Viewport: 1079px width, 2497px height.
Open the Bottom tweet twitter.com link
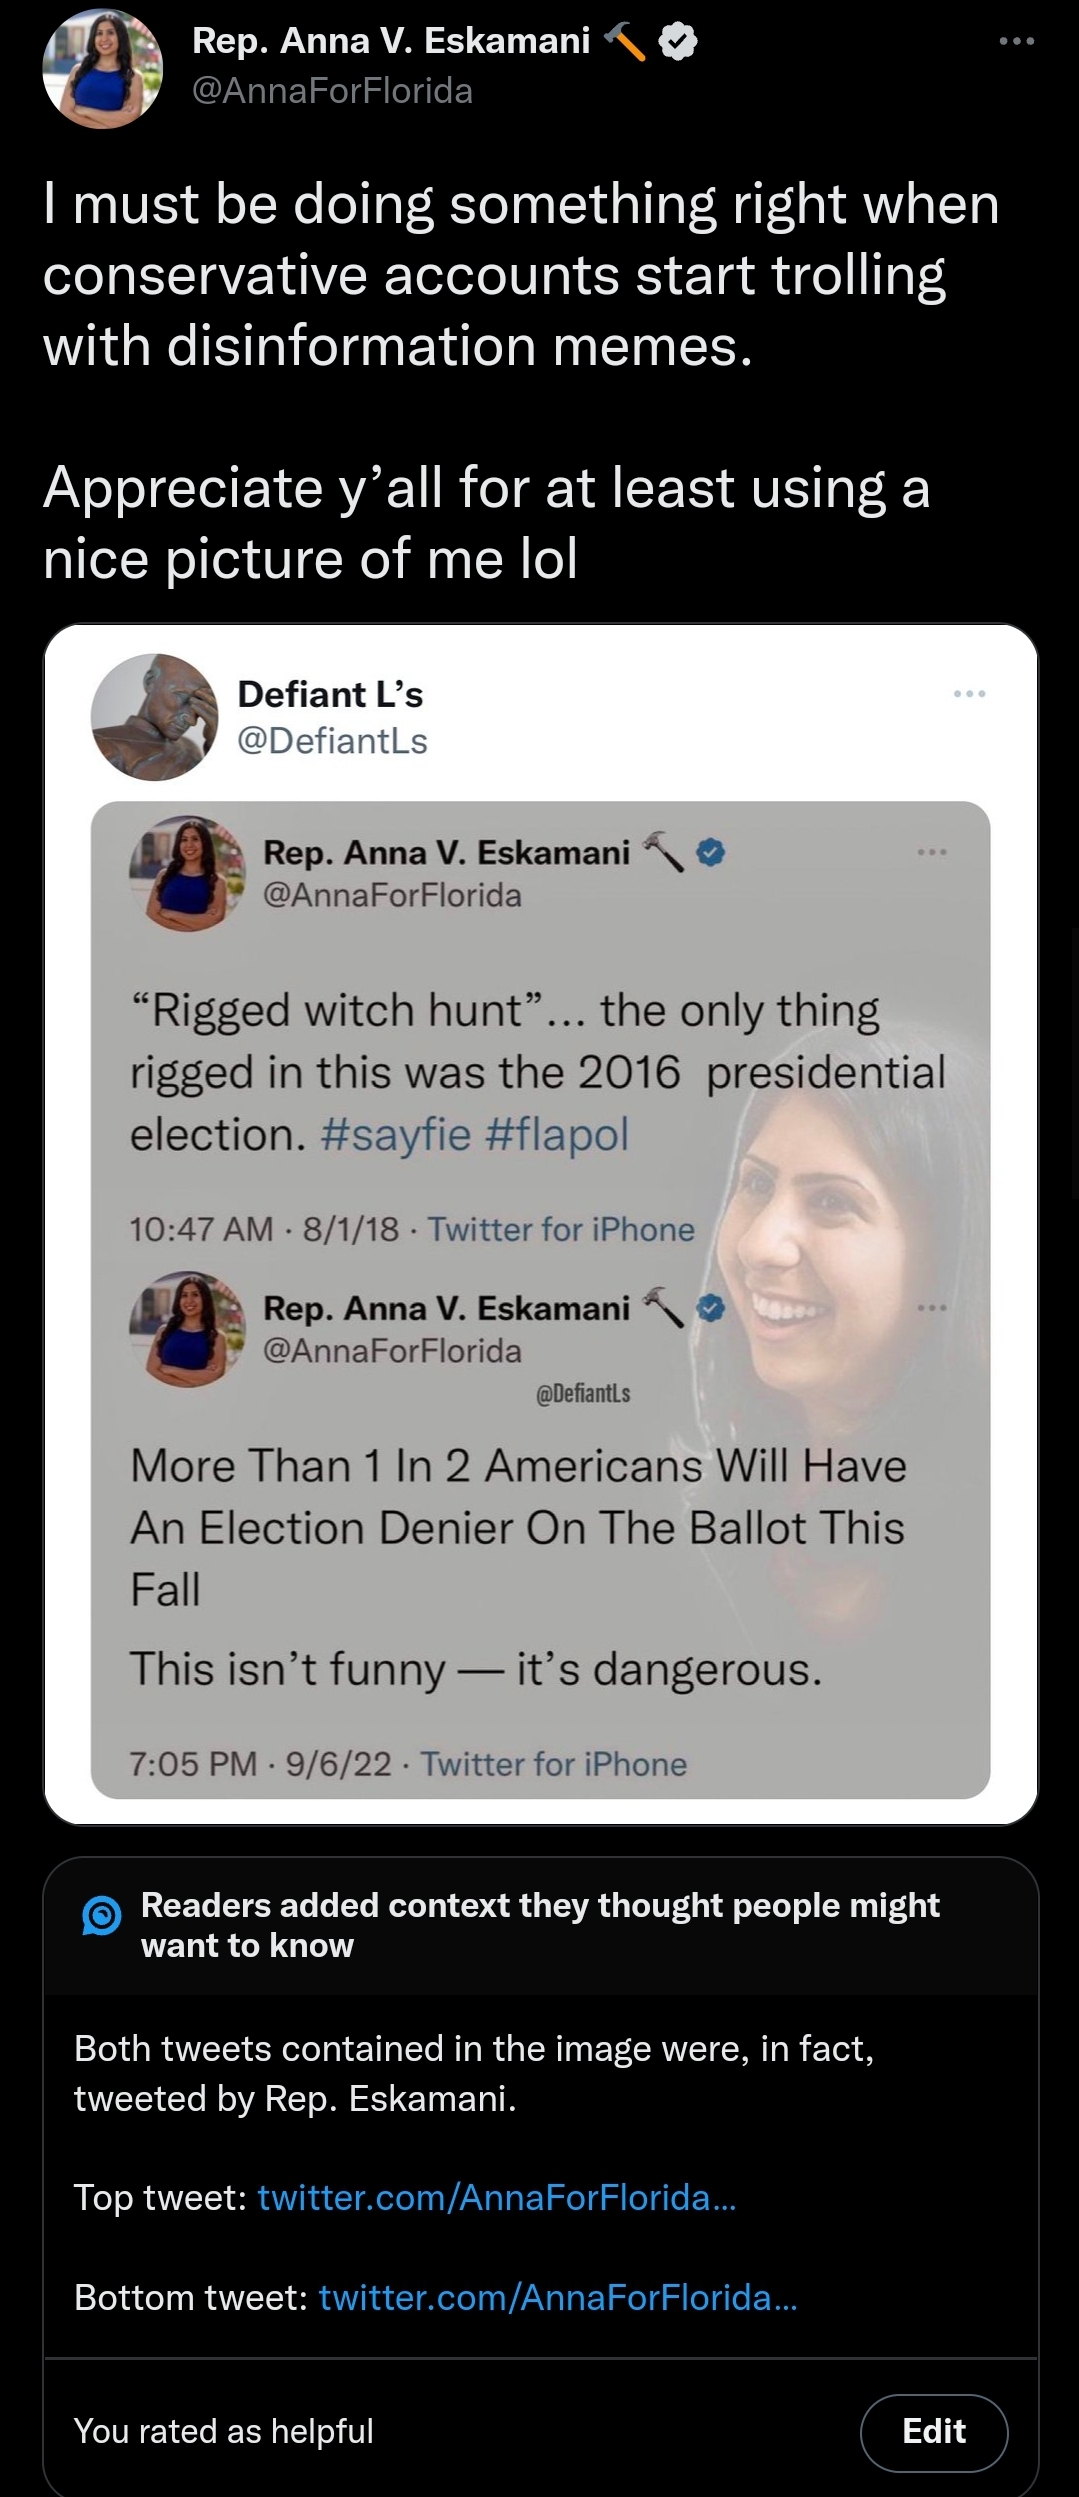click(557, 2297)
